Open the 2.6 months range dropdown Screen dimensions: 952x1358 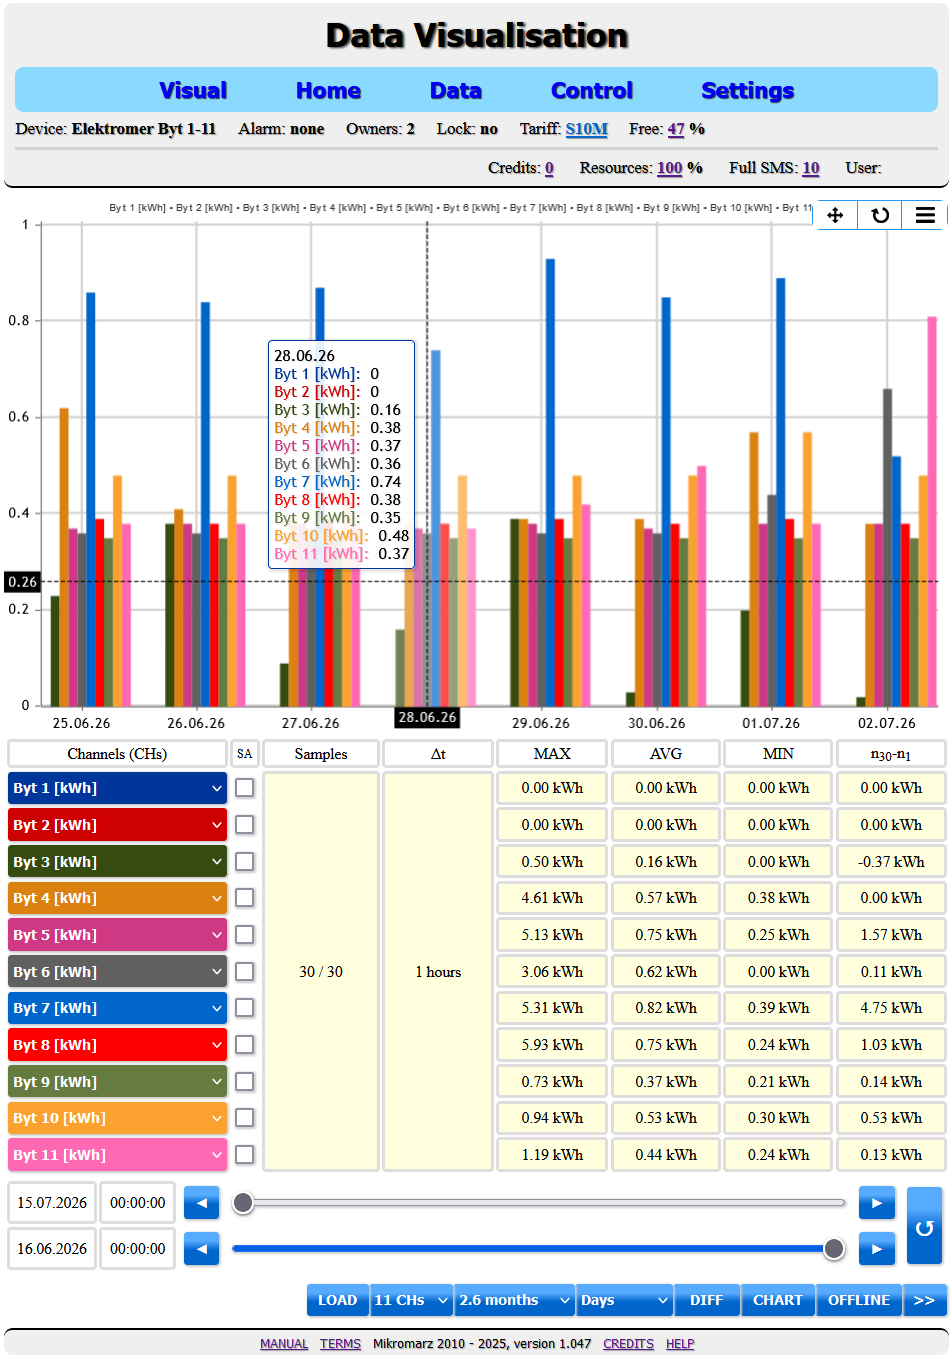514,1300
